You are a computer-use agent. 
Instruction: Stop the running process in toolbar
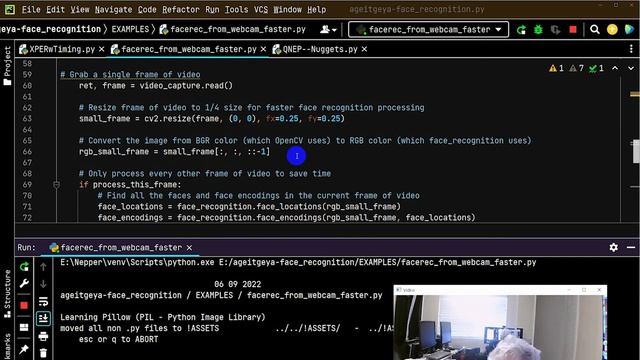[573, 30]
